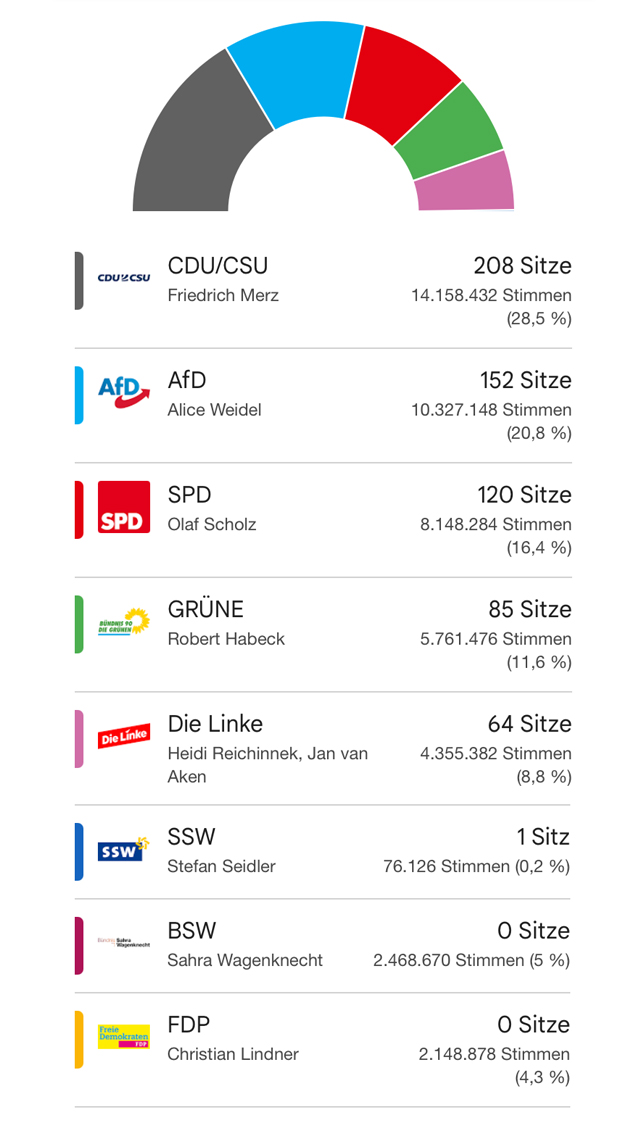Click the yellow color bar beside FDP
This screenshot has height=1125, width=642.
click(79, 1039)
